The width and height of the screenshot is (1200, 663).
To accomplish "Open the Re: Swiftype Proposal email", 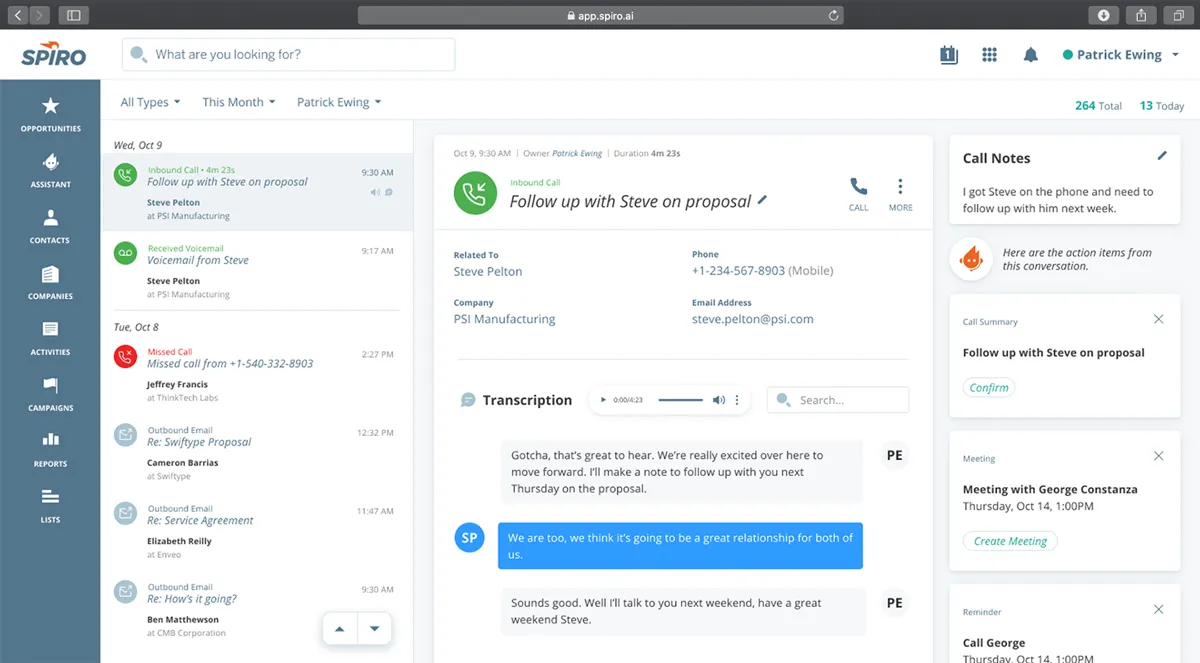I will coord(257,451).
